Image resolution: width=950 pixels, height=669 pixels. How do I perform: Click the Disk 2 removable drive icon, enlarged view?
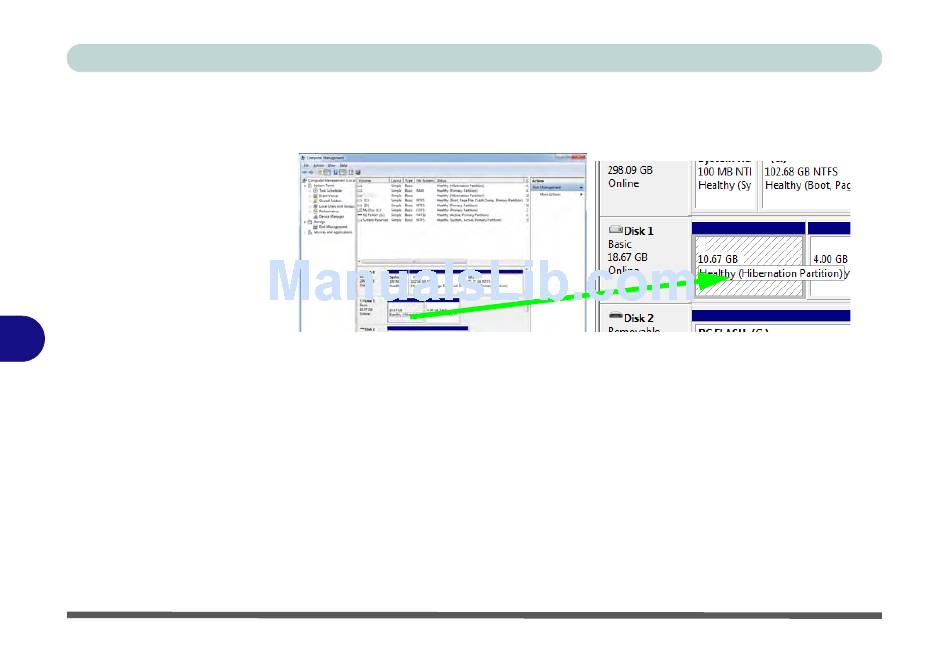616,318
